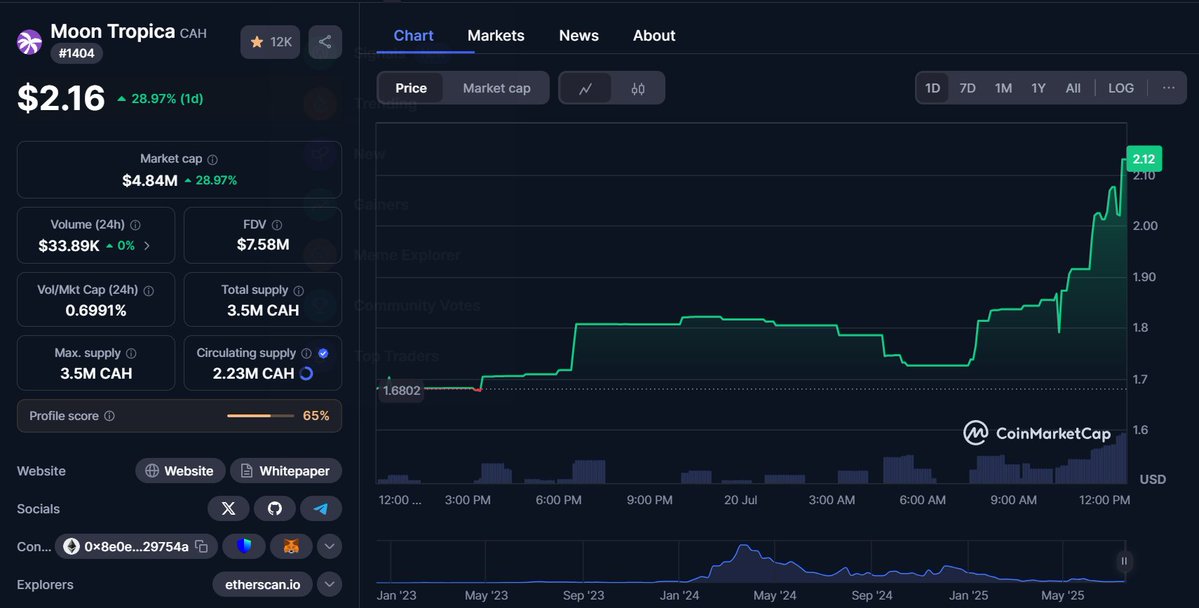
Task: Click the Ethereum logo in contract chip
Action: pyautogui.click(x=71, y=546)
